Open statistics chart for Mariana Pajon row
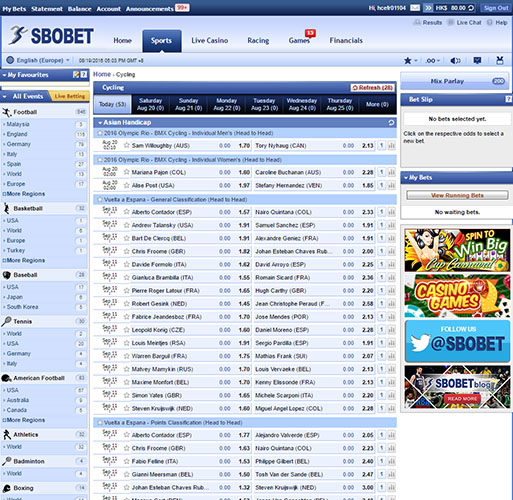The height and width of the screenshot is (500, 513). click(x=391, y=172)
